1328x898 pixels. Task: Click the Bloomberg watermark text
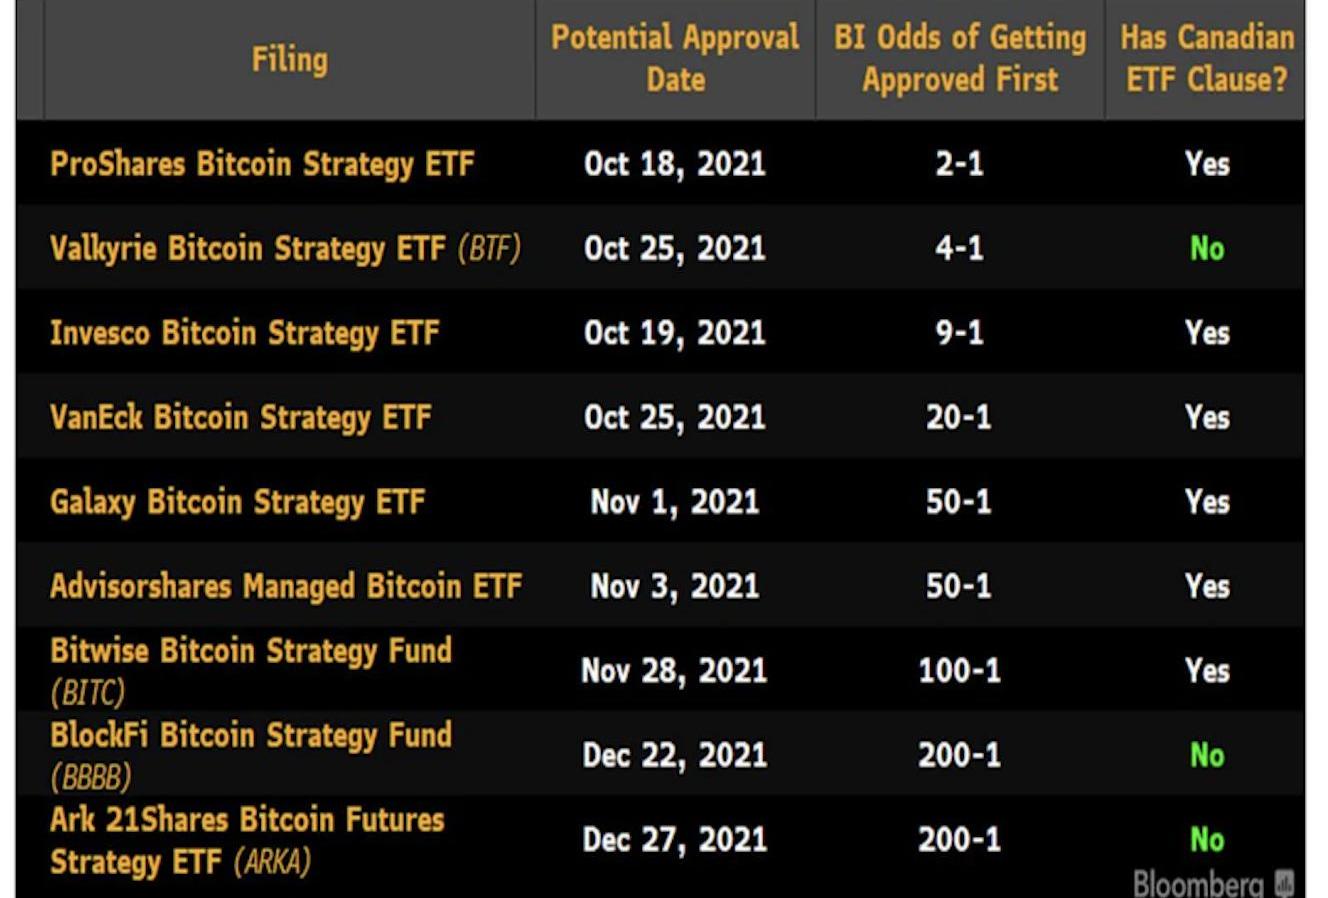[1198, 884]
